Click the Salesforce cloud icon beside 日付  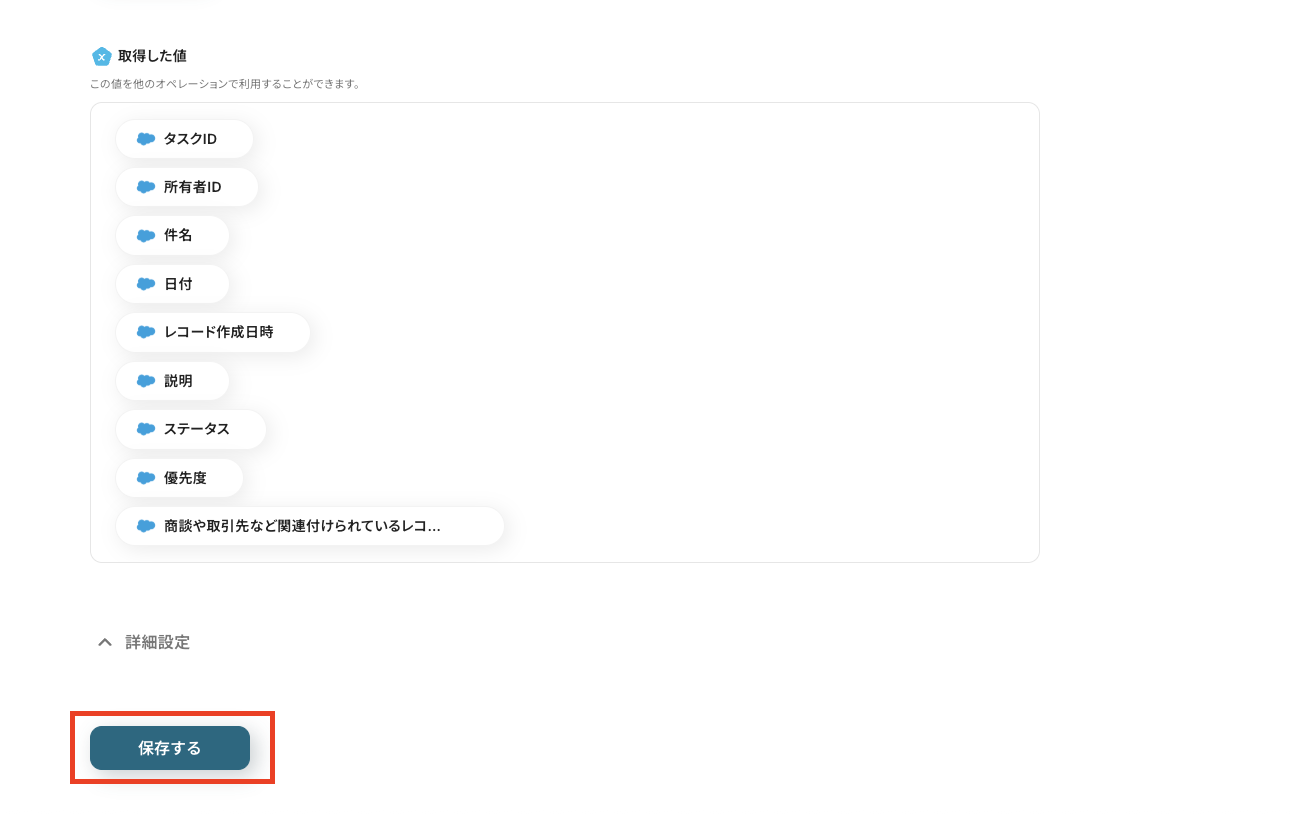tap(146, 284)
